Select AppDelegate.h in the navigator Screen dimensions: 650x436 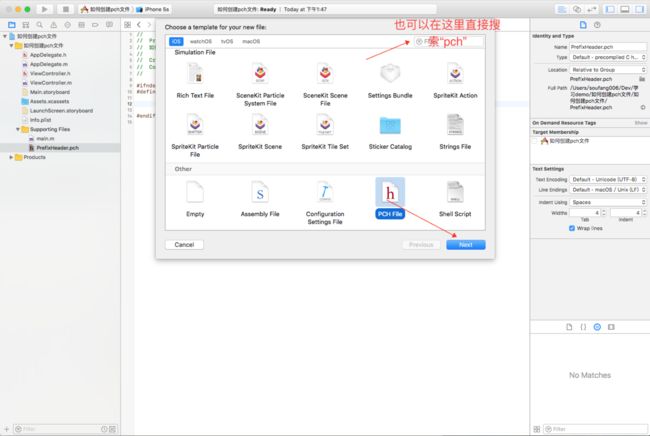pos(48,55)
